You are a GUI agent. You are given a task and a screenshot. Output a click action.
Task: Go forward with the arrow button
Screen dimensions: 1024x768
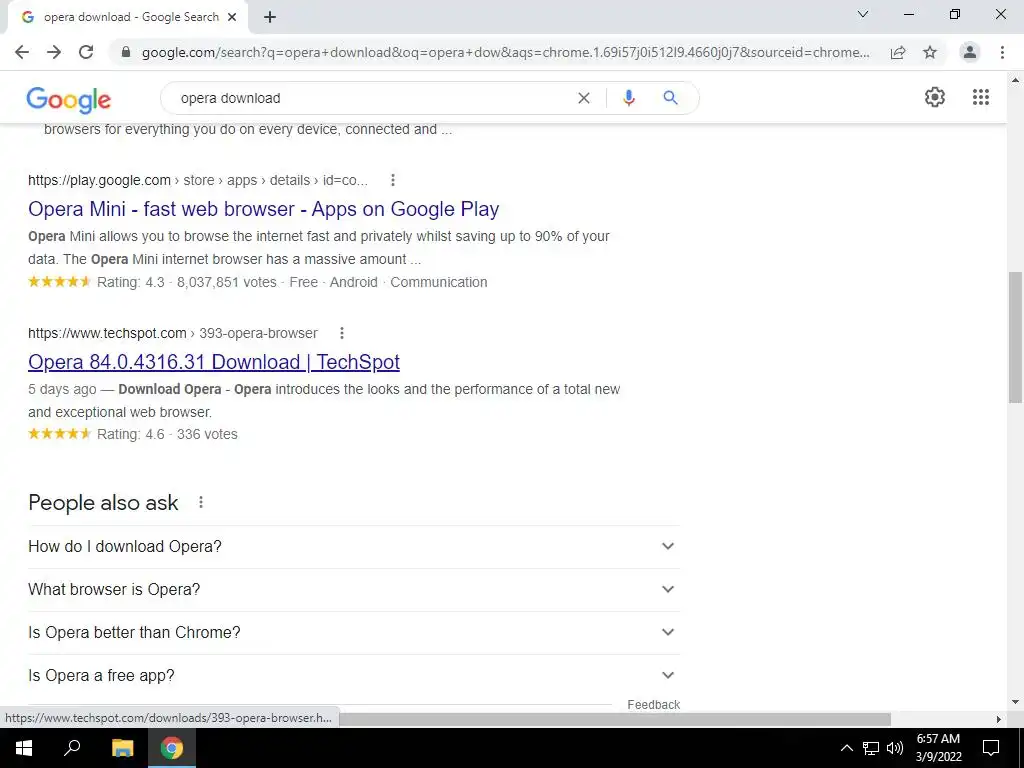tap(54, 52)
